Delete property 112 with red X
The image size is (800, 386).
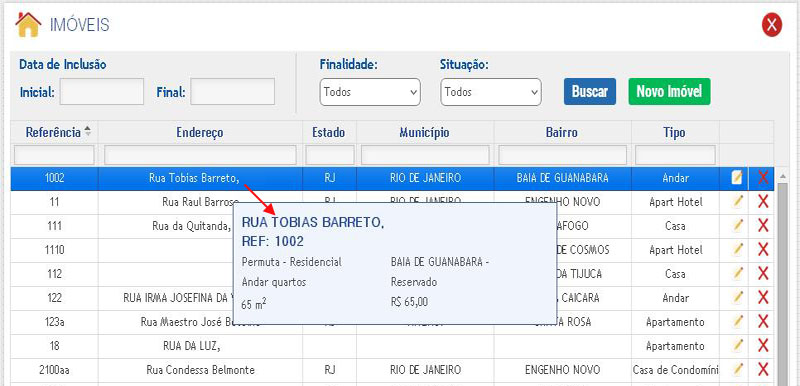[x=763, y=274]
